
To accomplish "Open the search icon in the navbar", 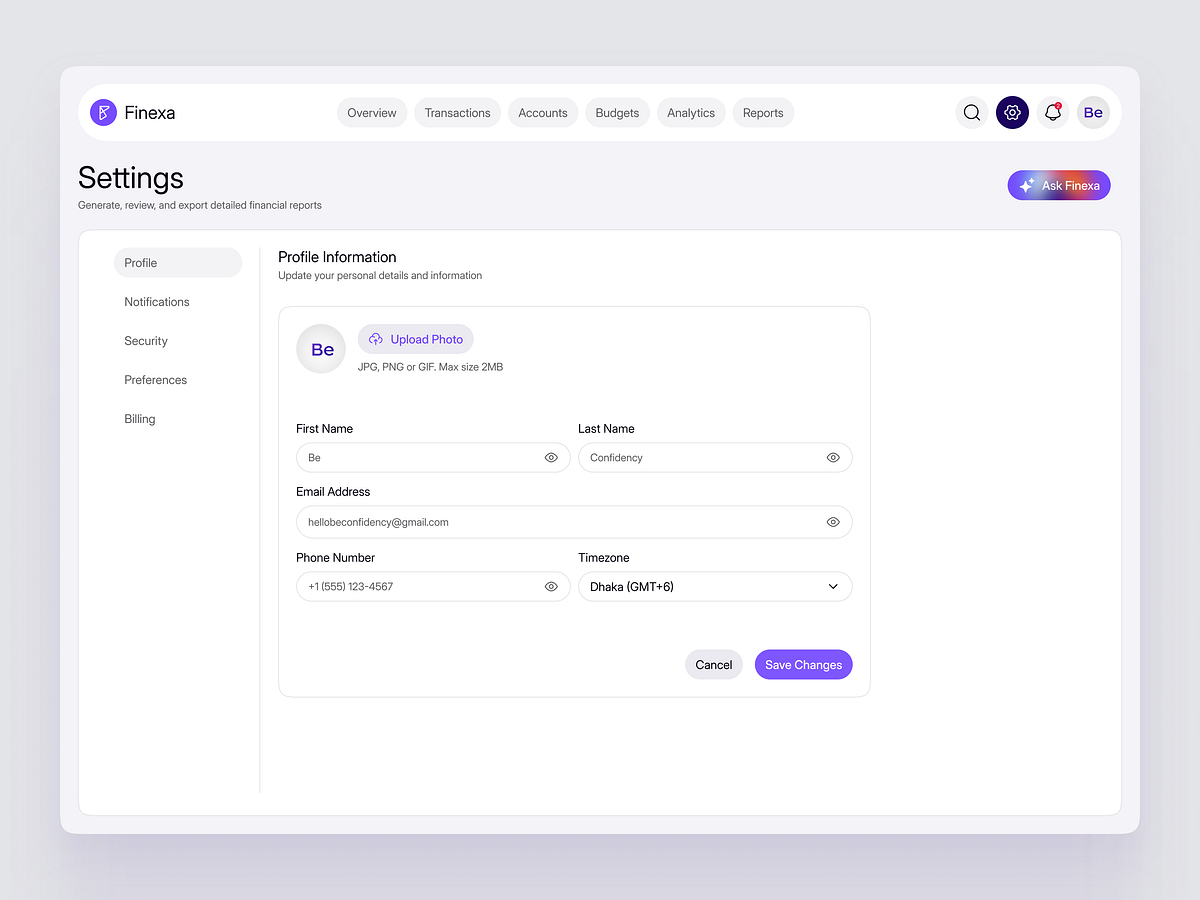I will [x=971, y=112].
